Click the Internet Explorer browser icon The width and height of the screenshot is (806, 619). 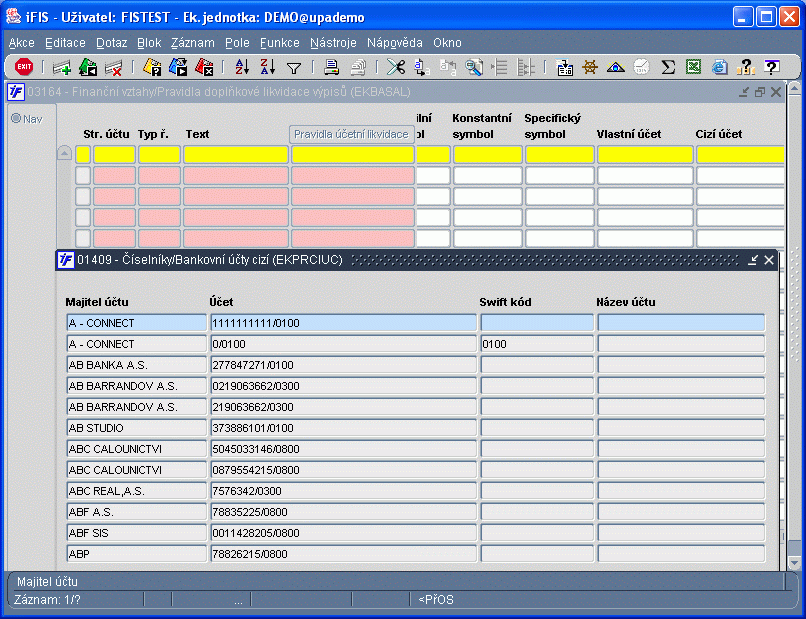(x=720, y=67)
